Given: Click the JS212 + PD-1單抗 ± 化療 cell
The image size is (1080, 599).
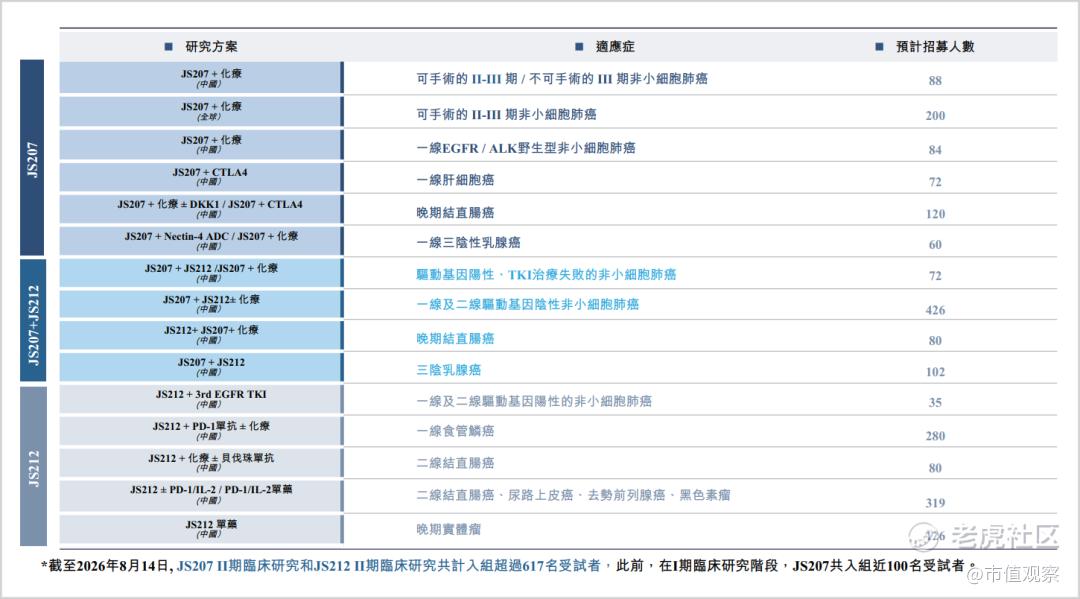Looking at the screenshot, I should pyautogui.click(x=201, y=430).
